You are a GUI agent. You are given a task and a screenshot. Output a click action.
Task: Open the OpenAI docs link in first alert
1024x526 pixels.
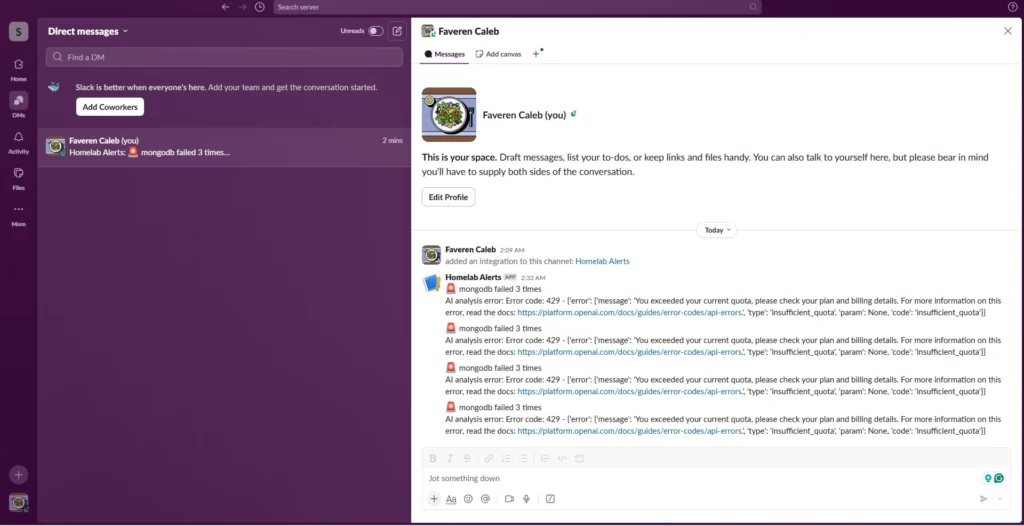click(631, 312)
